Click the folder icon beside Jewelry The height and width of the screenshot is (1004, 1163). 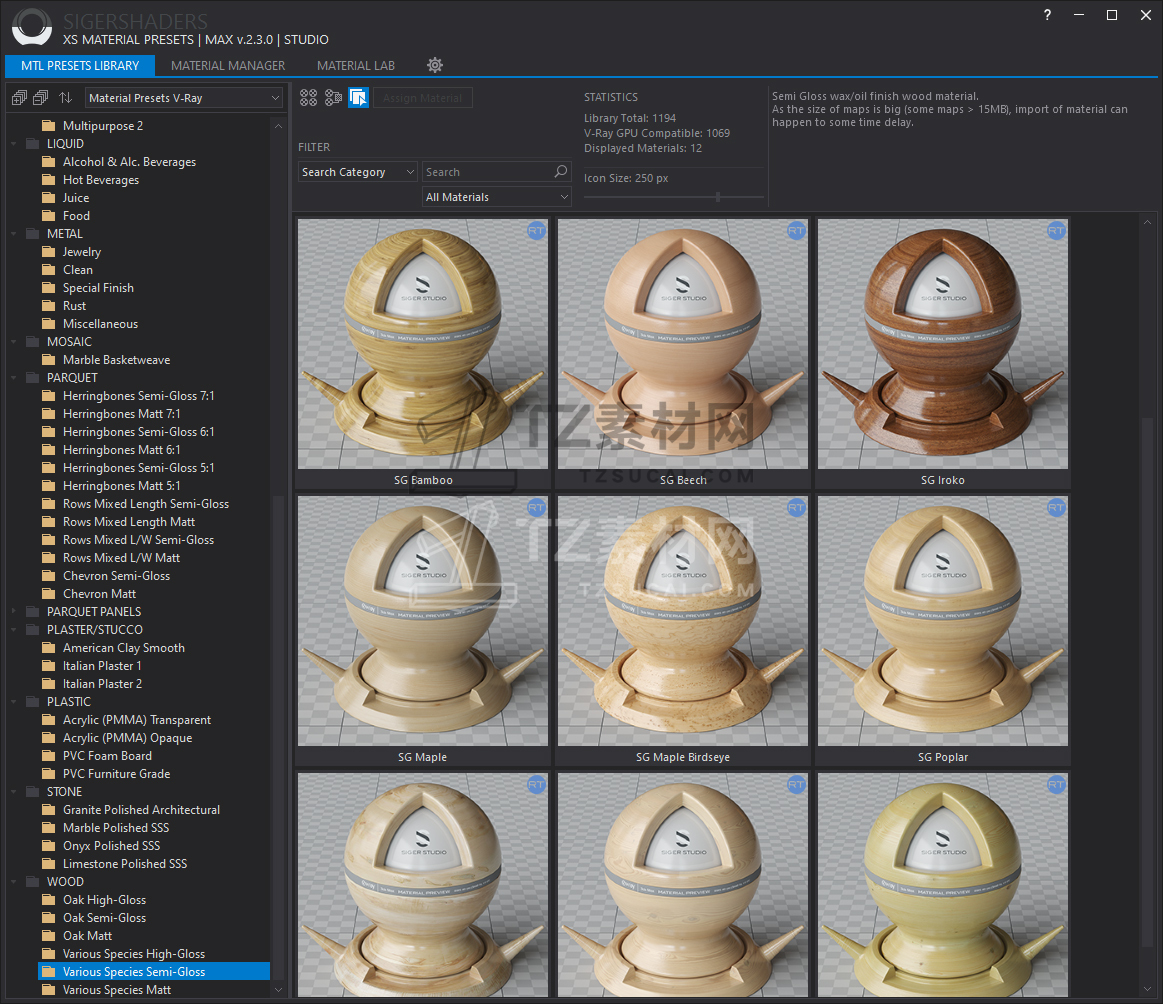(x=49, y=251)
